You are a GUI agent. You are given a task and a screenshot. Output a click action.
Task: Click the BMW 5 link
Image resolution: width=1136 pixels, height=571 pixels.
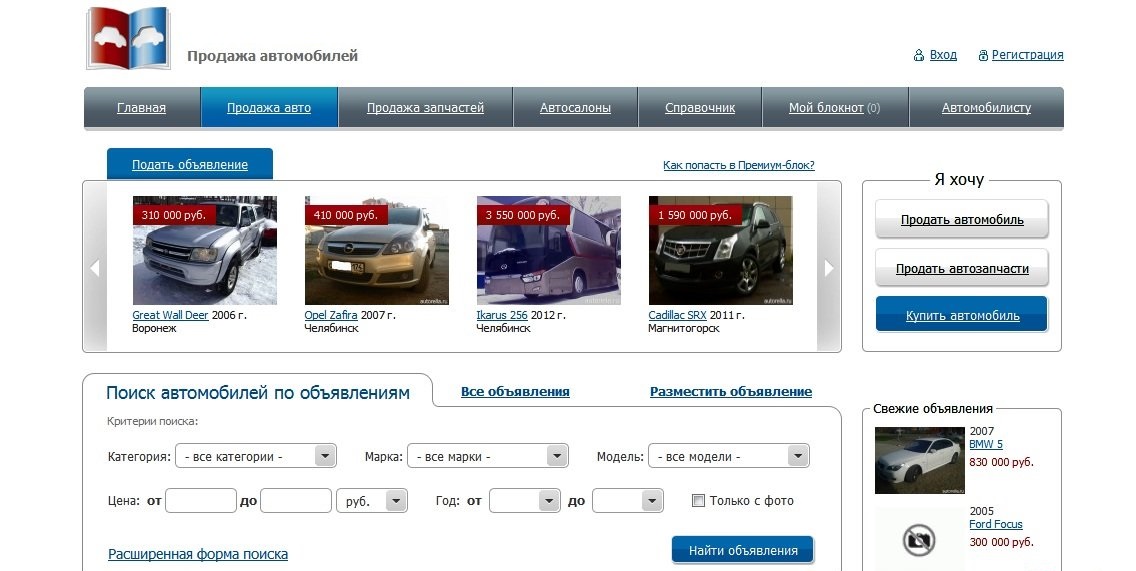pos(986,444)
